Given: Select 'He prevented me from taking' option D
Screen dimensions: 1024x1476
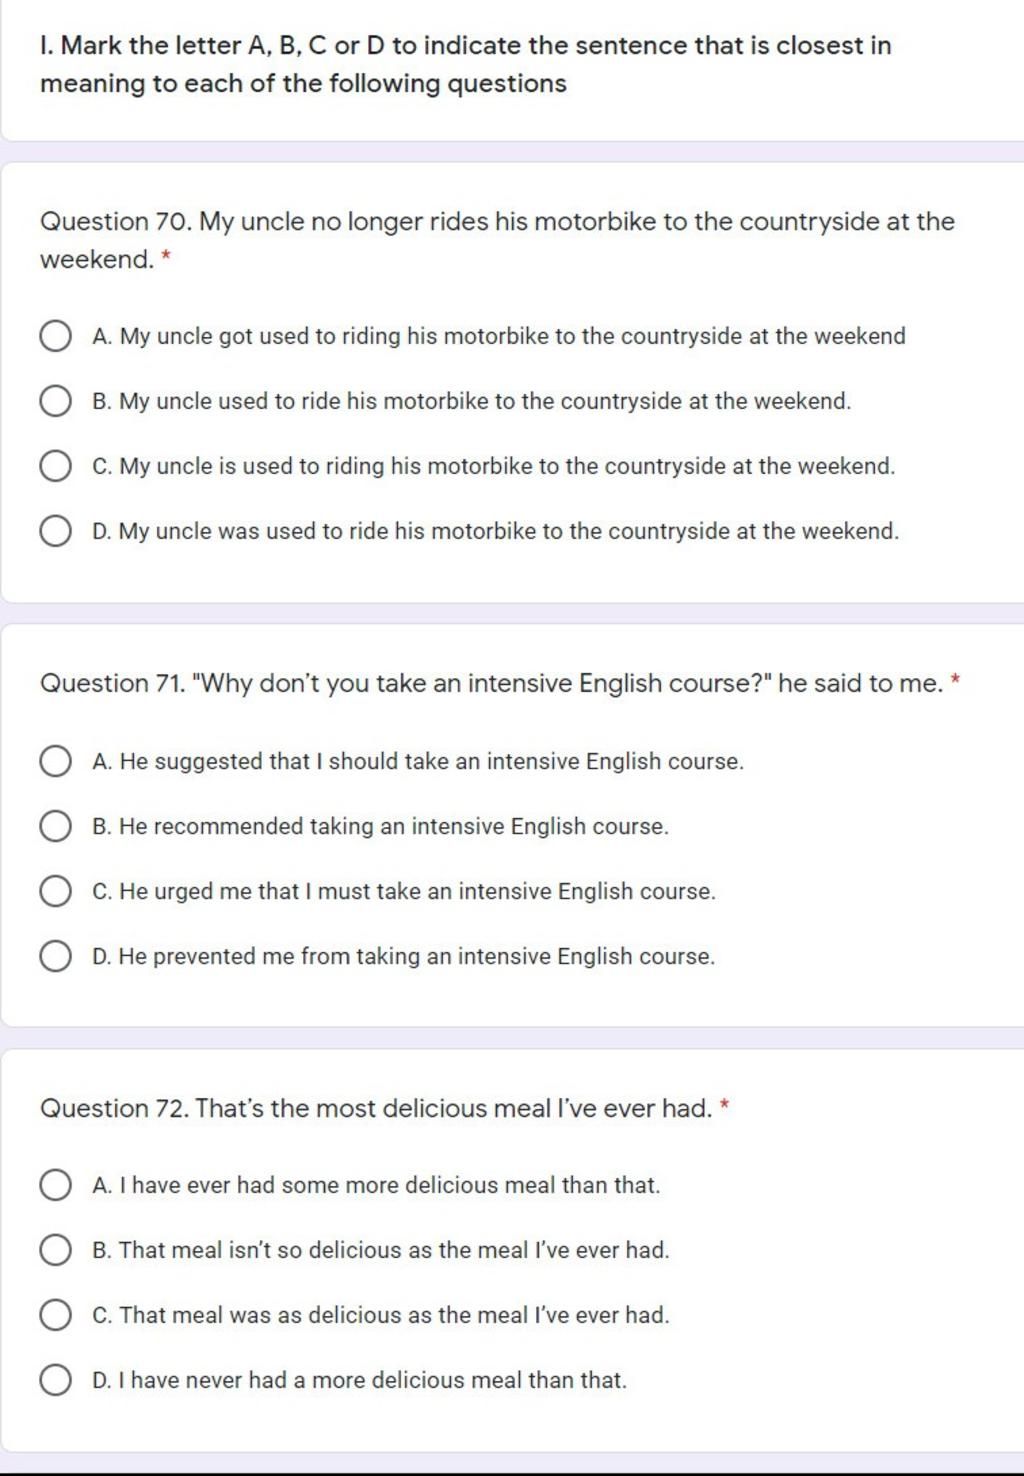Looking at the screenshot, I should click(x=55, y=956).
